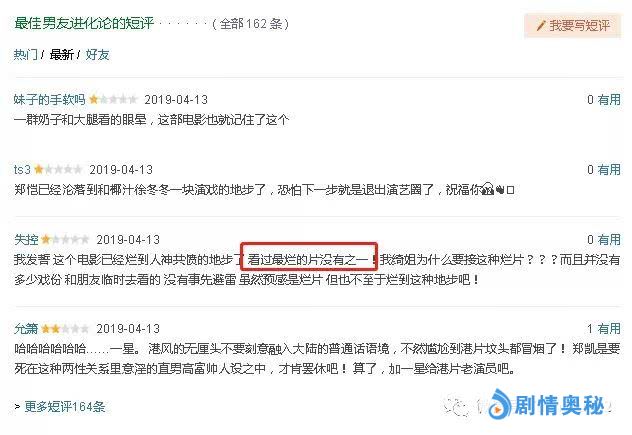Open user 妹子的手软吗 profile
632x435 pixels.
49,99
